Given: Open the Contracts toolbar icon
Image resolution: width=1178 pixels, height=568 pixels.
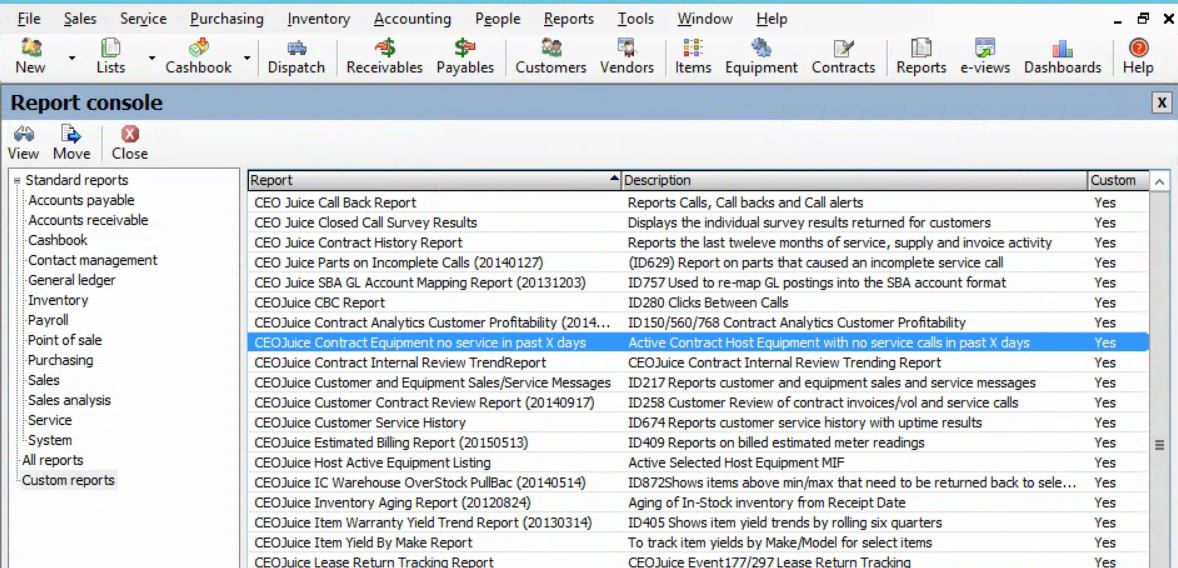Looking at the screenshot, I should 843,56.
